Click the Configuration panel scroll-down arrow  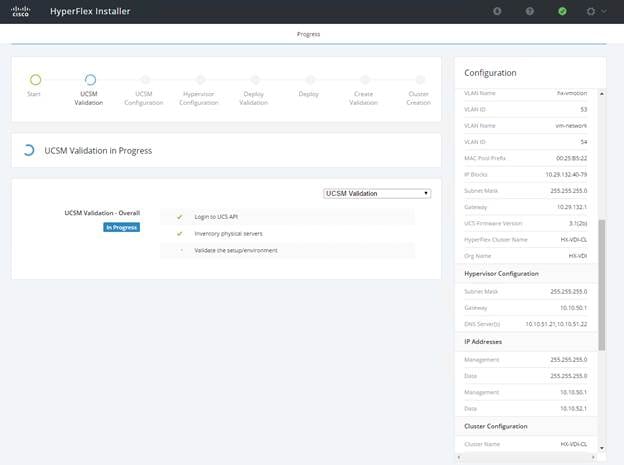click(x=602, y=448)
